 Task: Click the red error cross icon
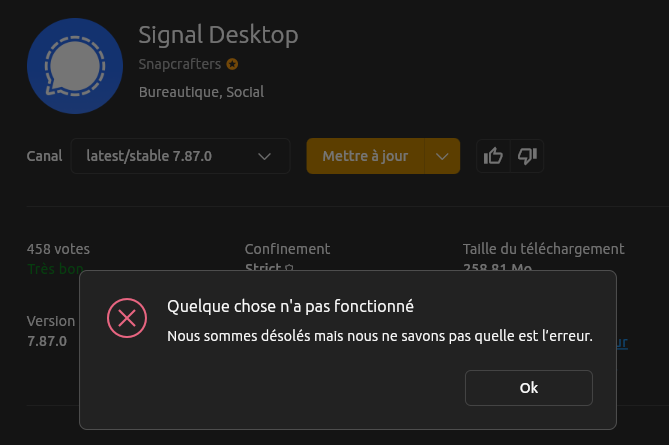click(x=126, y=318)
